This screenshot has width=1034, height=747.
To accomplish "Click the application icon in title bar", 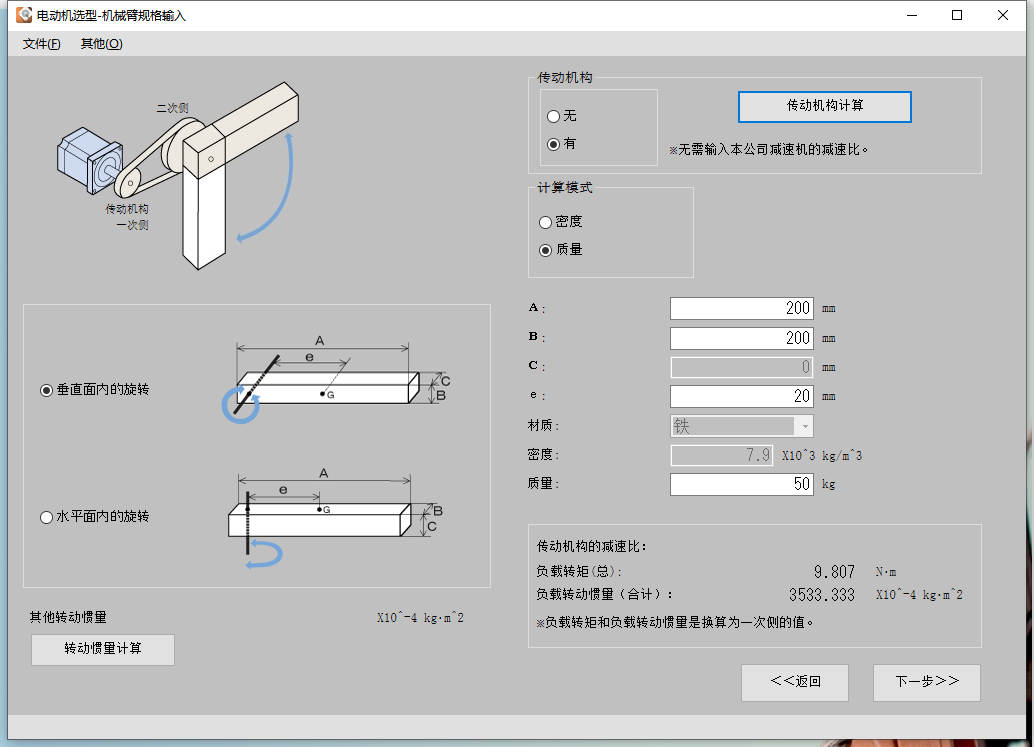I will 24,15.
